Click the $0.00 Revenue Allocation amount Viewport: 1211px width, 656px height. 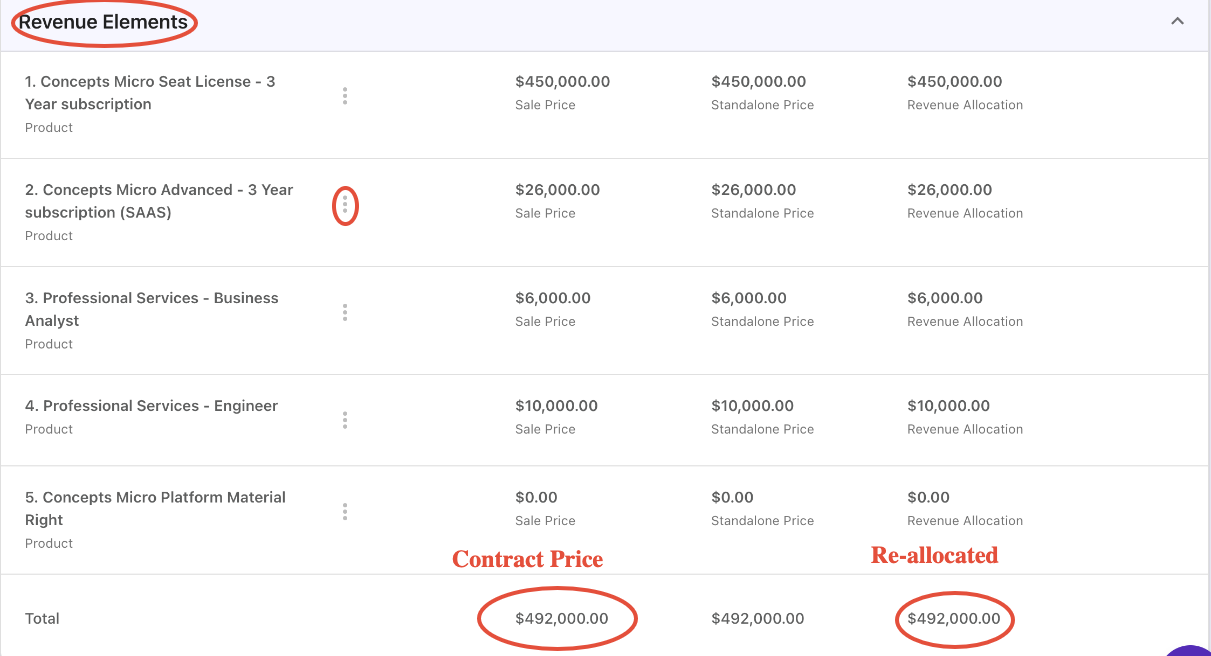coord(928,497)
